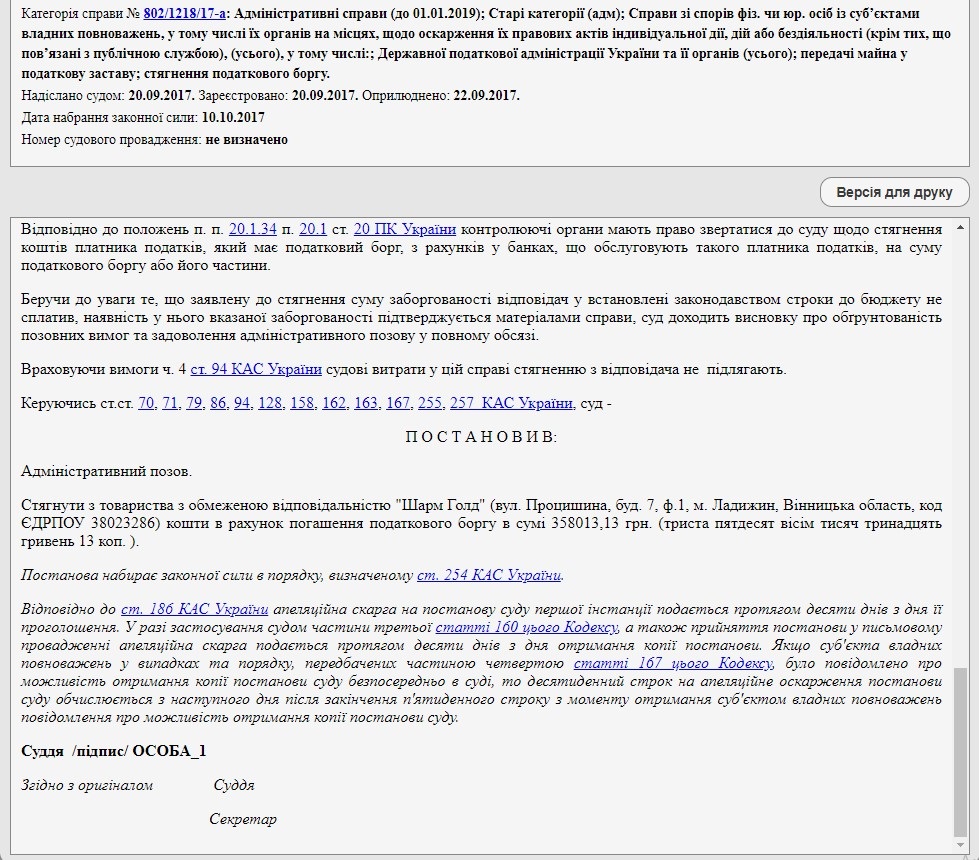This screenshot has width=979, height=860.
Task: Click article 128 link
Action: click(270, 403)
